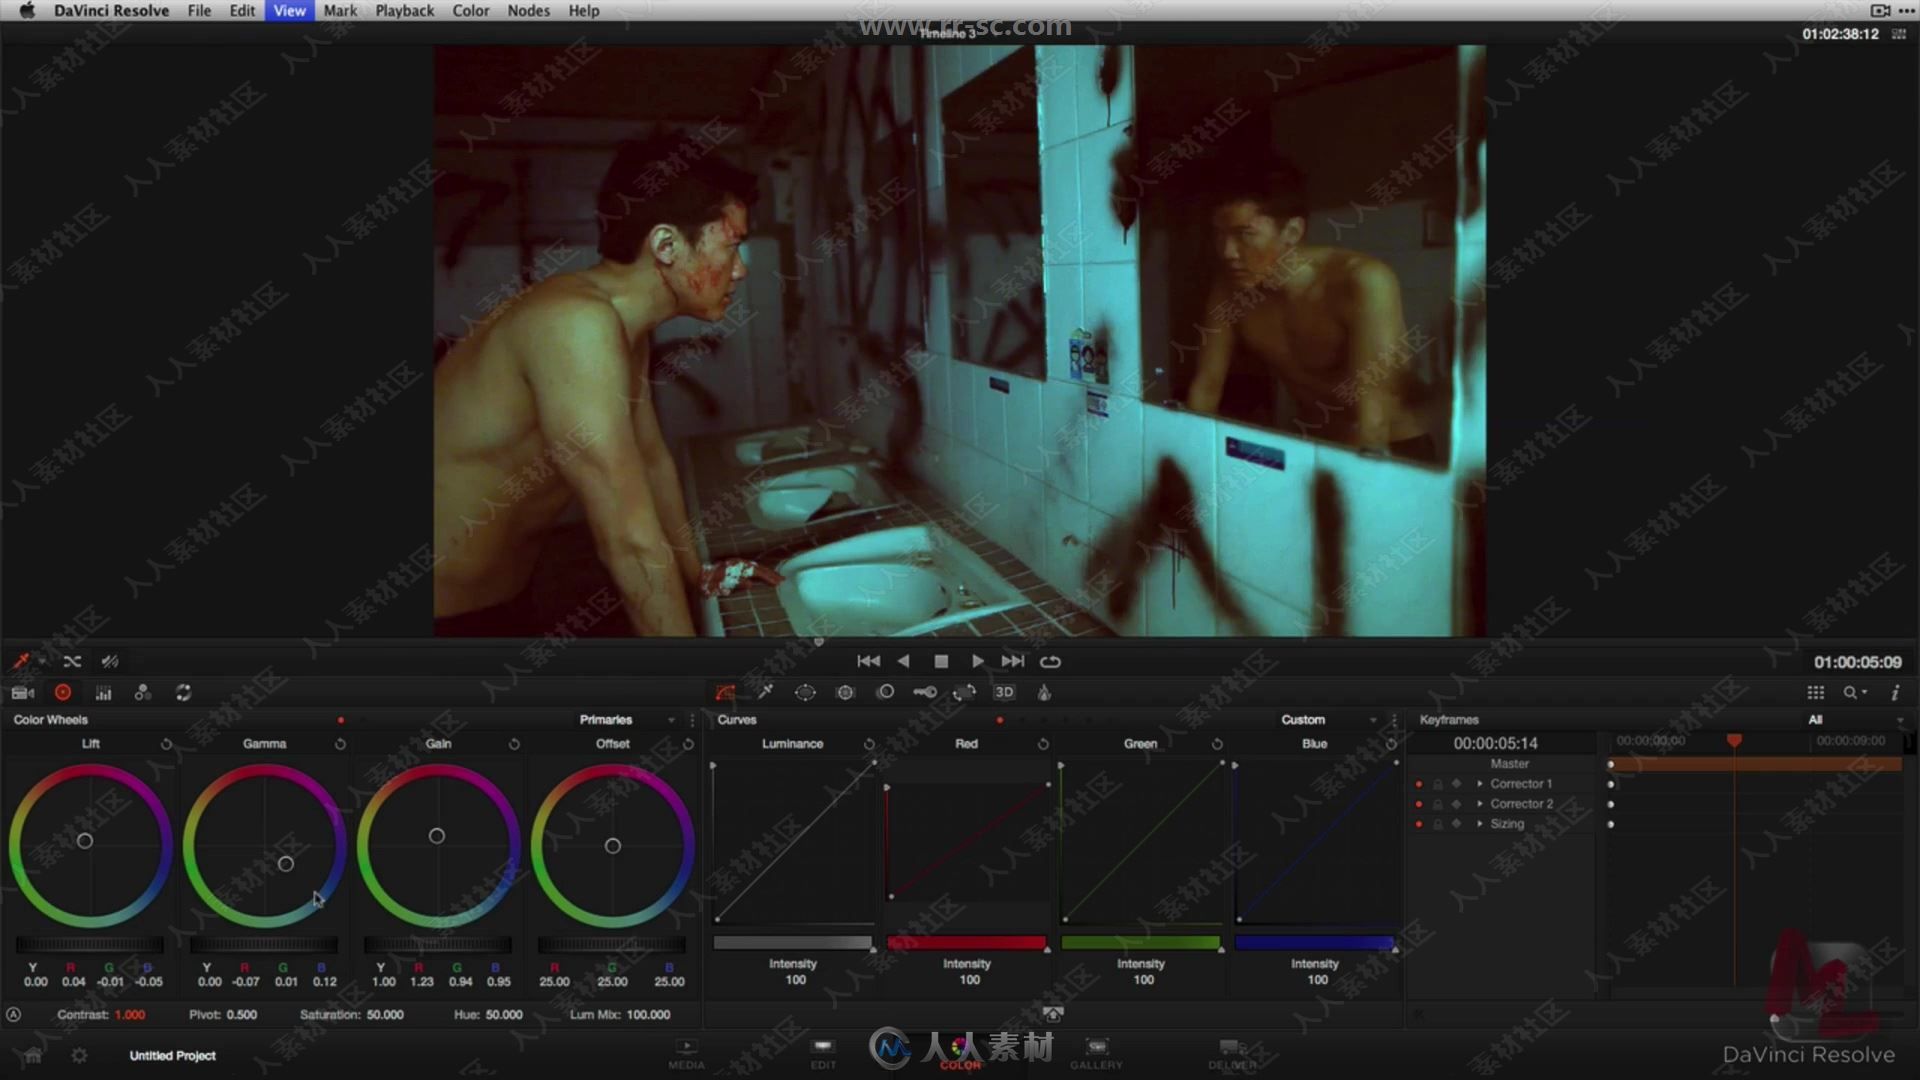Screen dimensions: 1920x1080
Task: Toggle auto-keyframe dot for Sizing
Action: 1419,824
